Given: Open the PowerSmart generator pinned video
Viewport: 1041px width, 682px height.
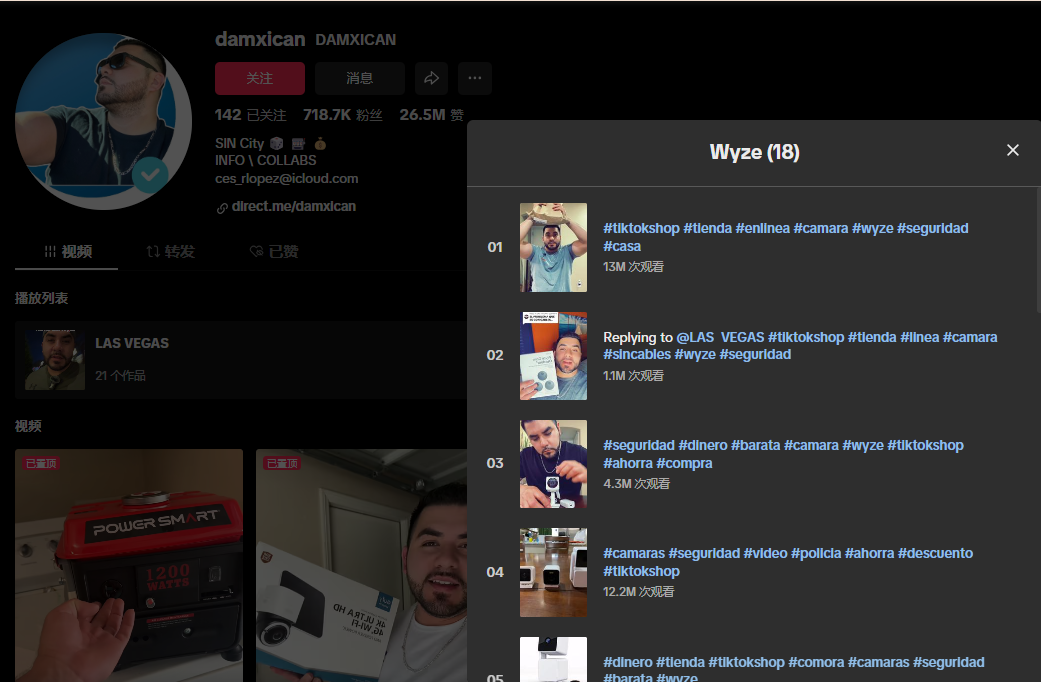Looking at the screenshot, I should pos(129,566).
